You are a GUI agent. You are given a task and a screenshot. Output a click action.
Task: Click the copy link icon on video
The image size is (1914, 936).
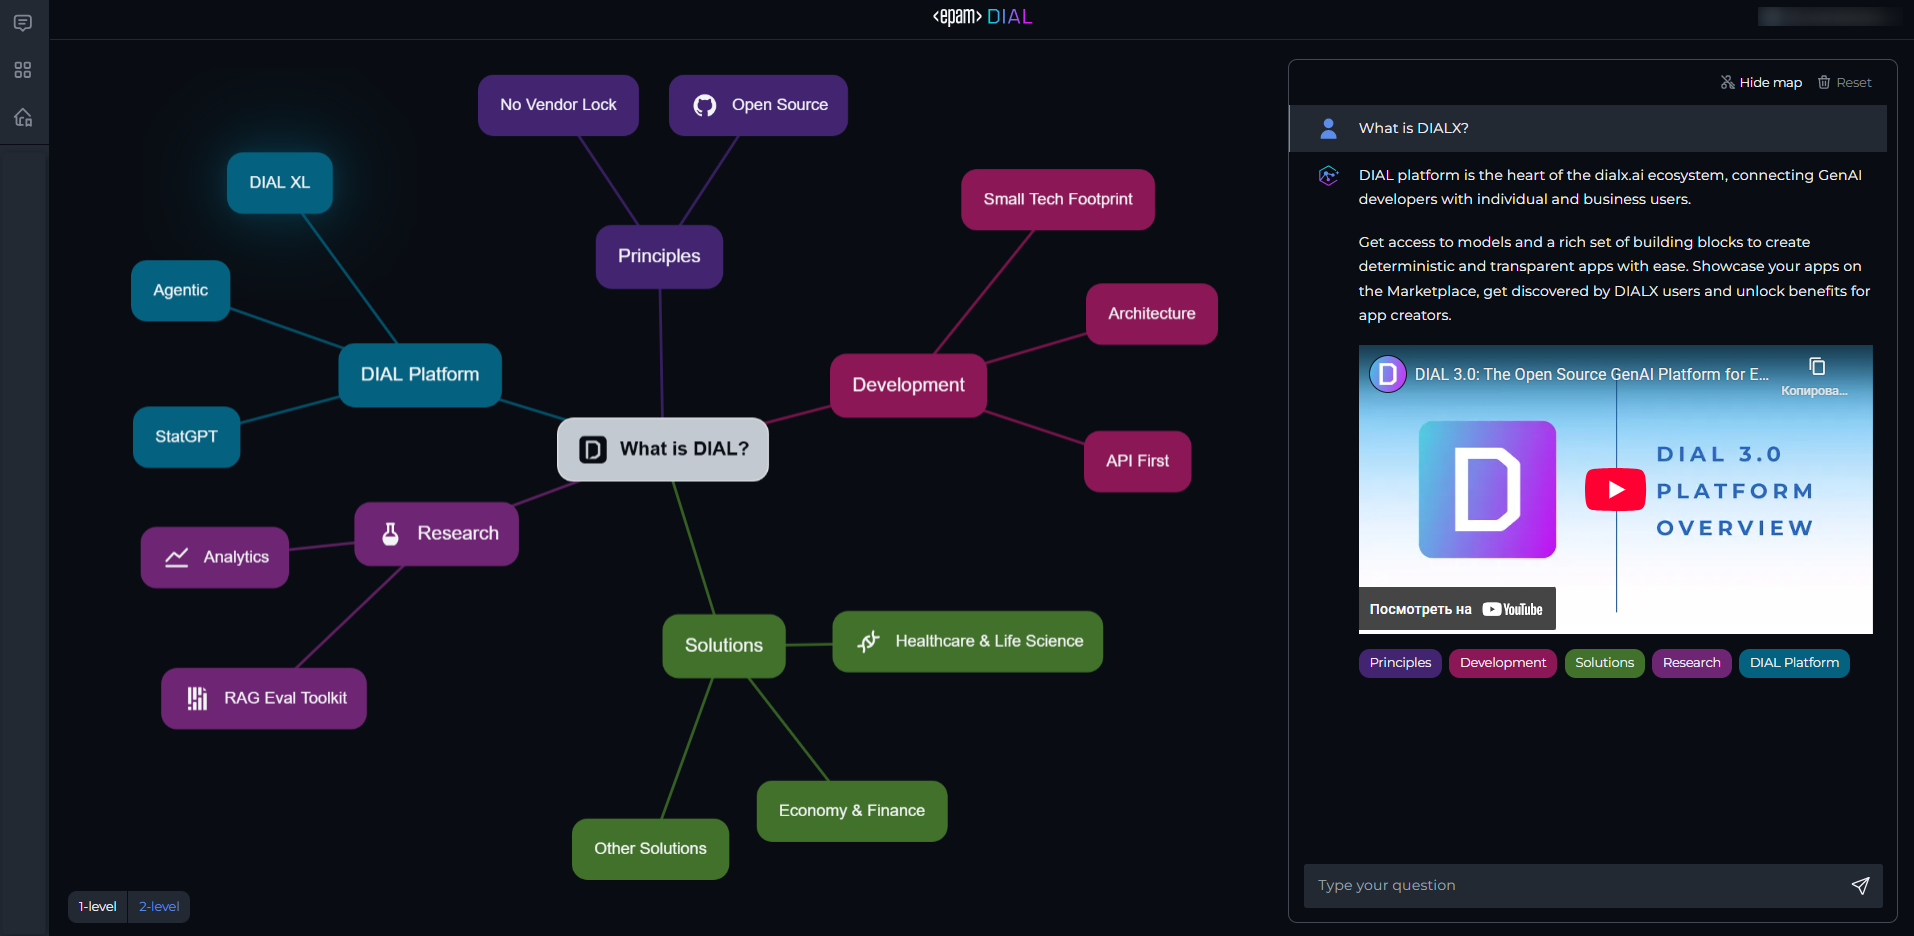(x=1816, y=367)
